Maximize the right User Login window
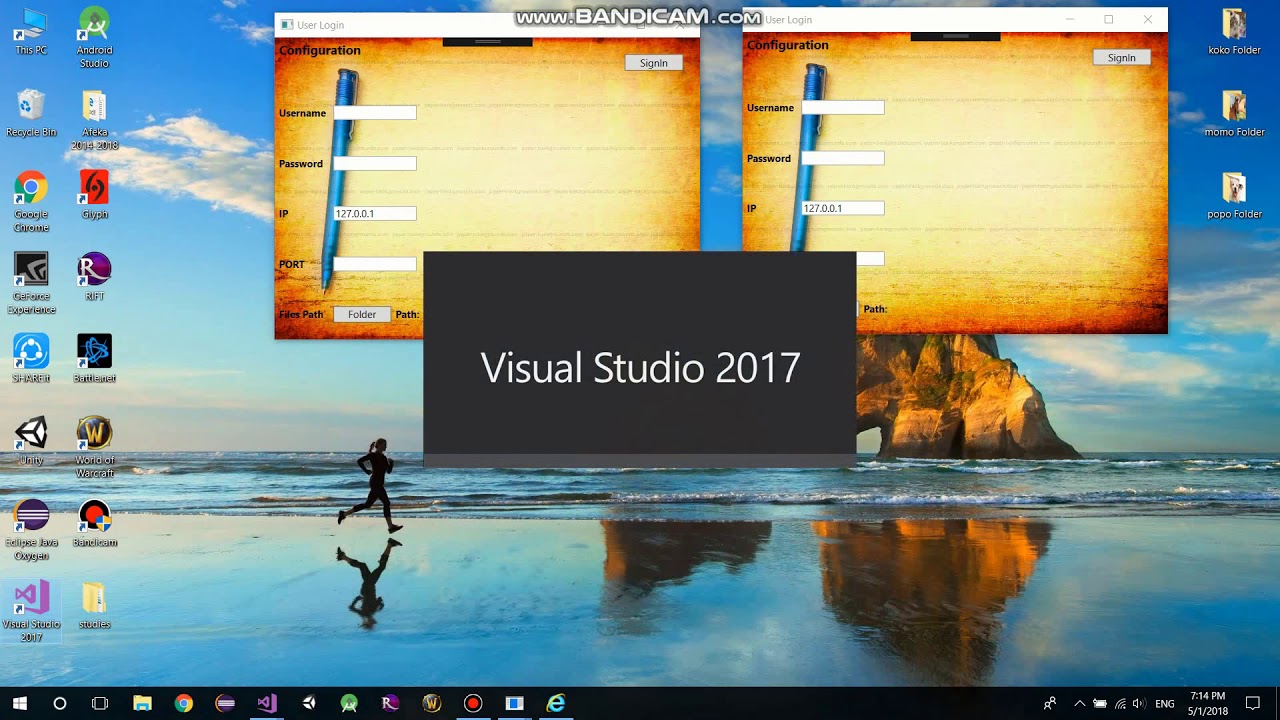 [1108, 19]
